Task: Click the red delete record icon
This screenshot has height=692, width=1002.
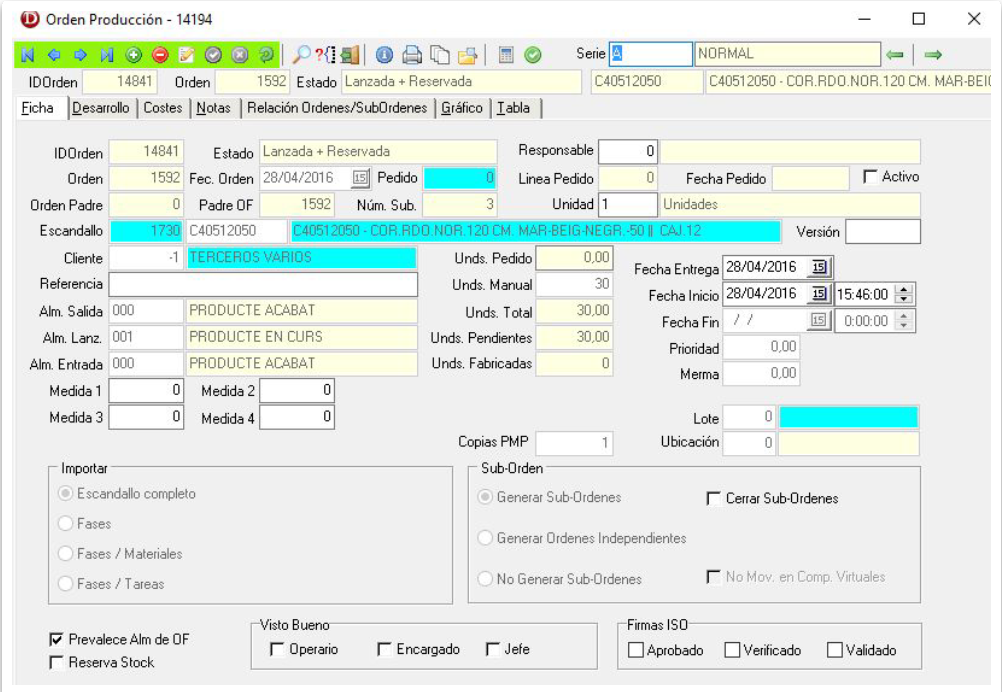Action: (160, 55)
